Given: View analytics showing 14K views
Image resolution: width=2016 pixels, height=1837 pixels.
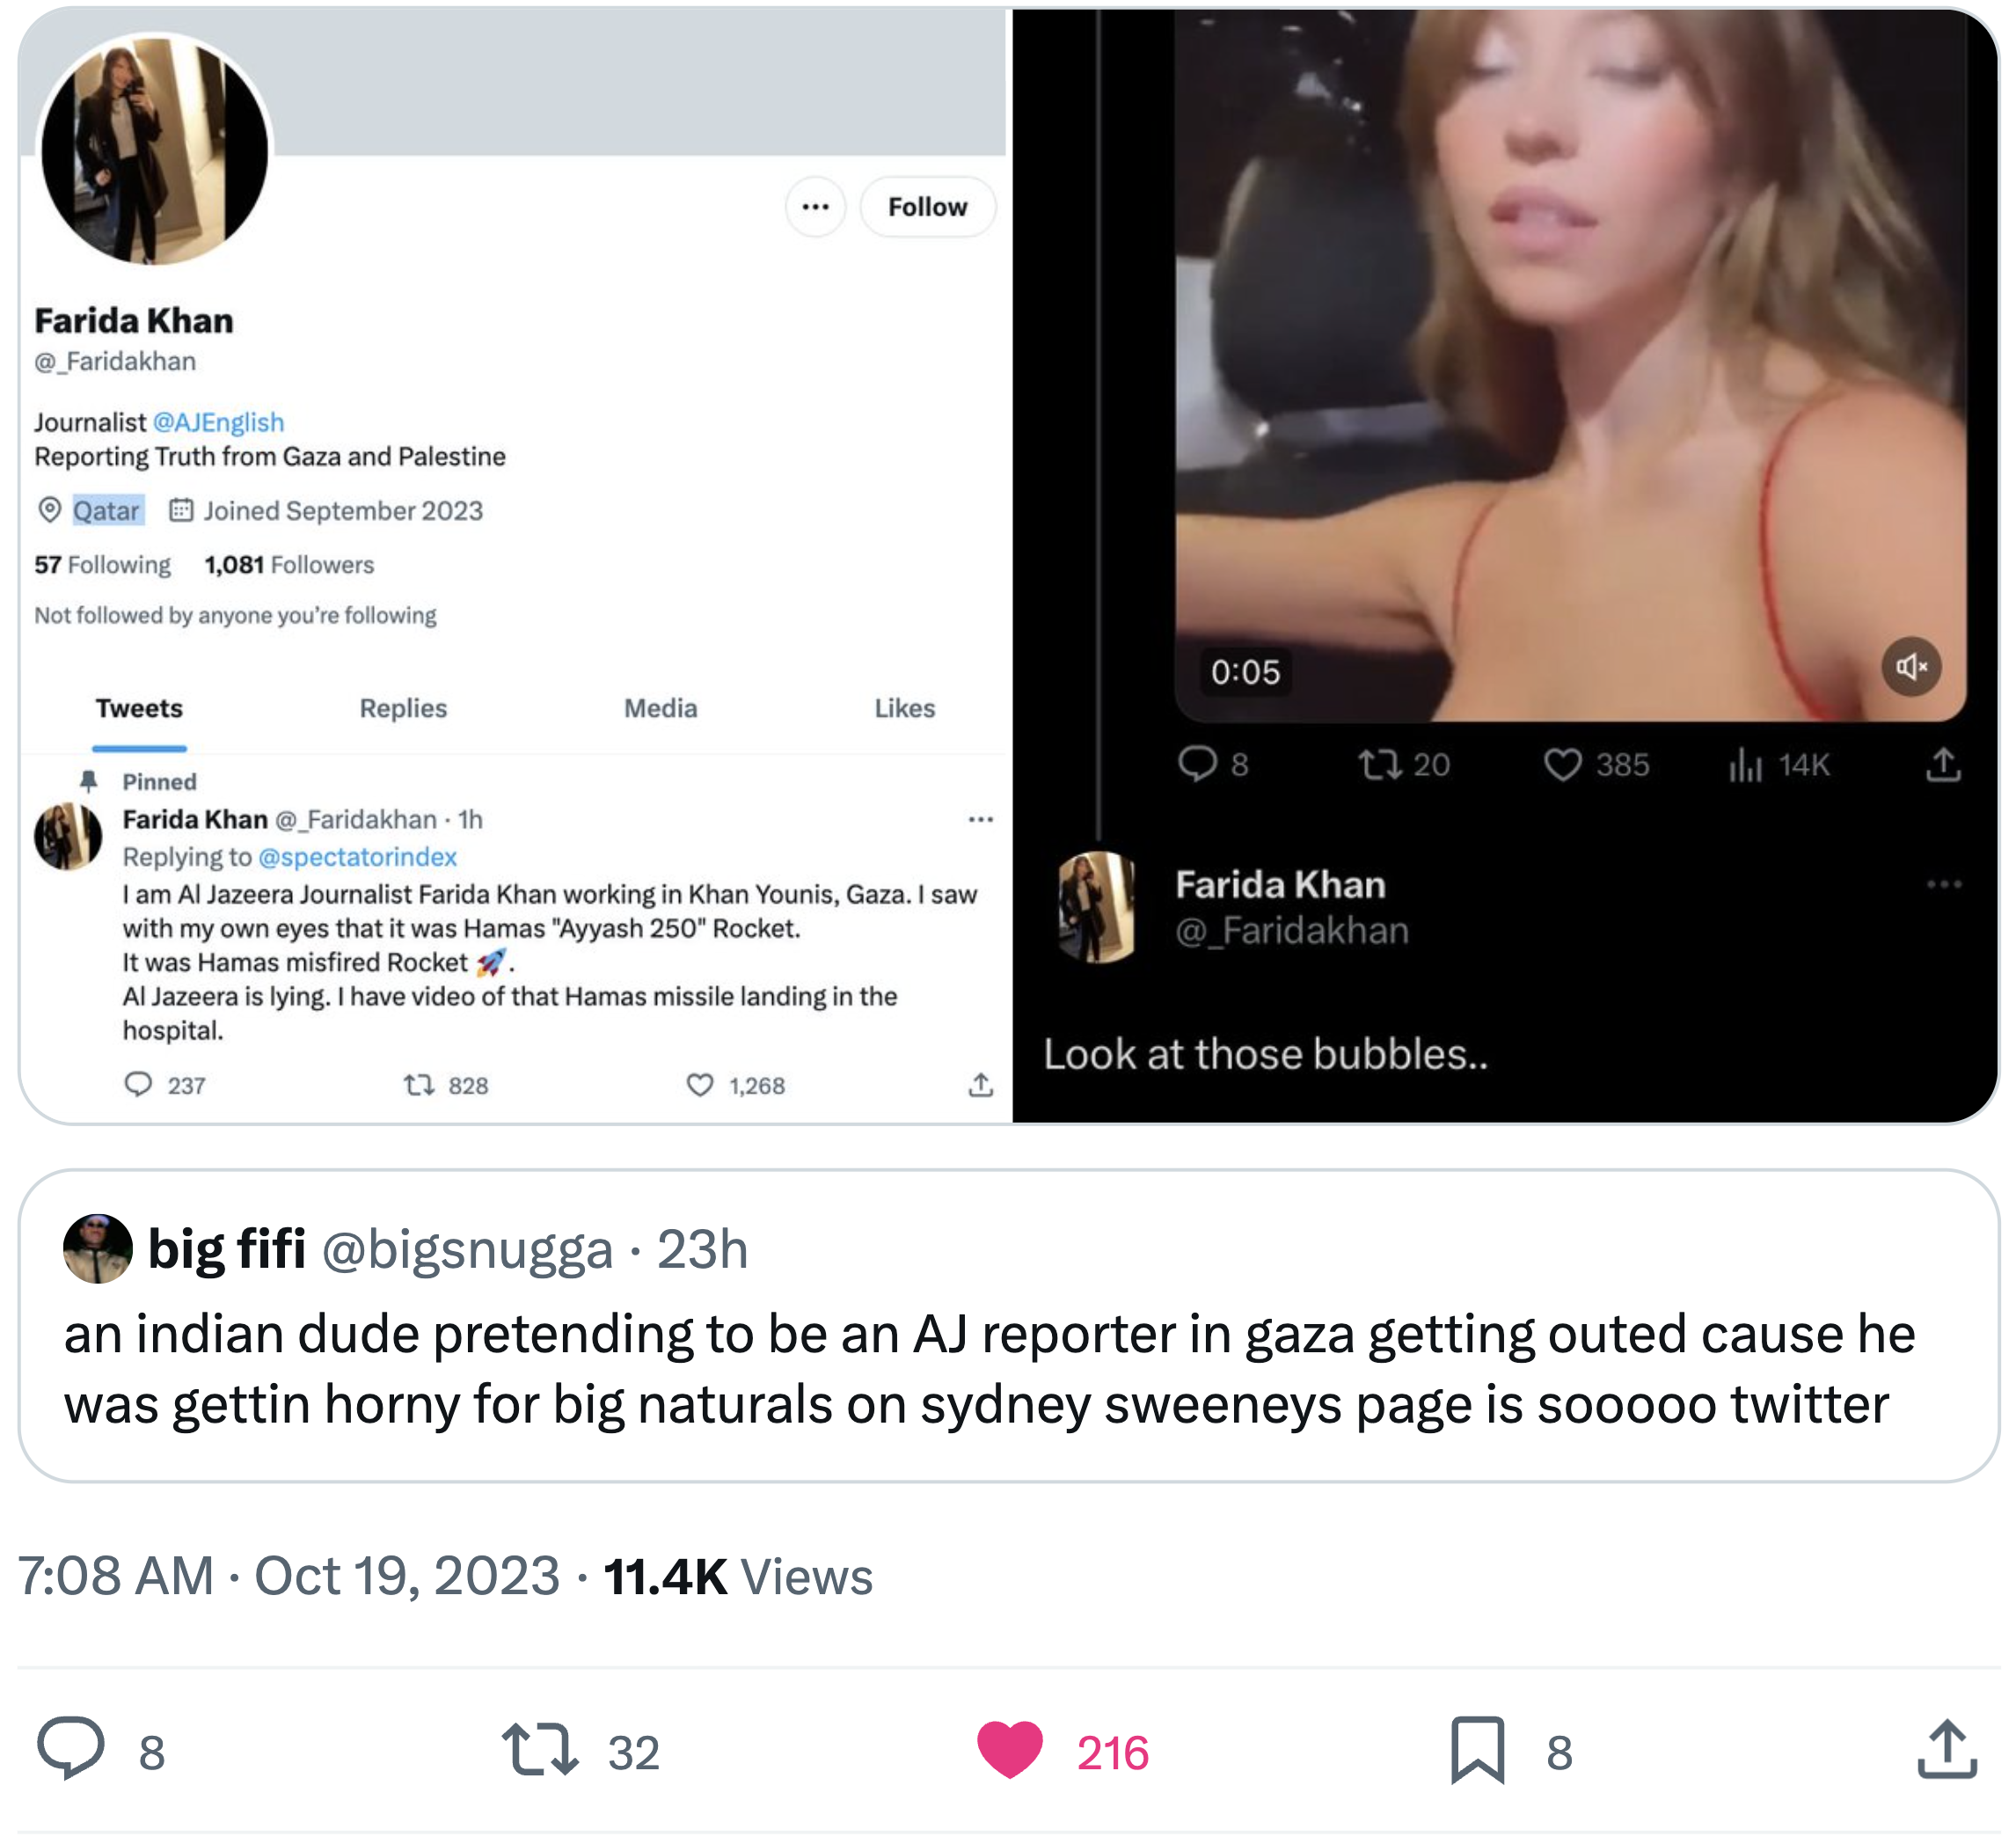Looking at the screenshot, I should pos(1745,765).
